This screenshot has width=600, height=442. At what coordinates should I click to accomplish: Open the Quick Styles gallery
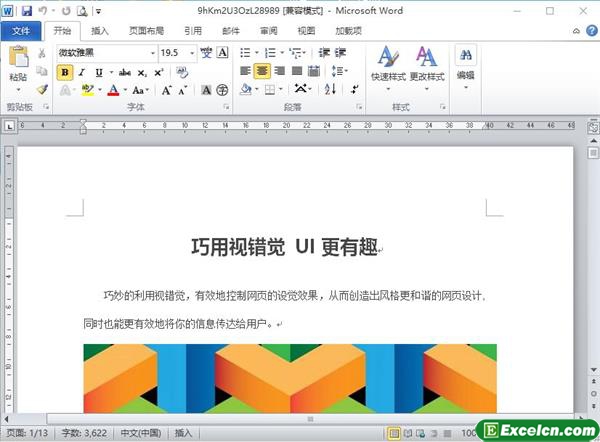[388, 68]
